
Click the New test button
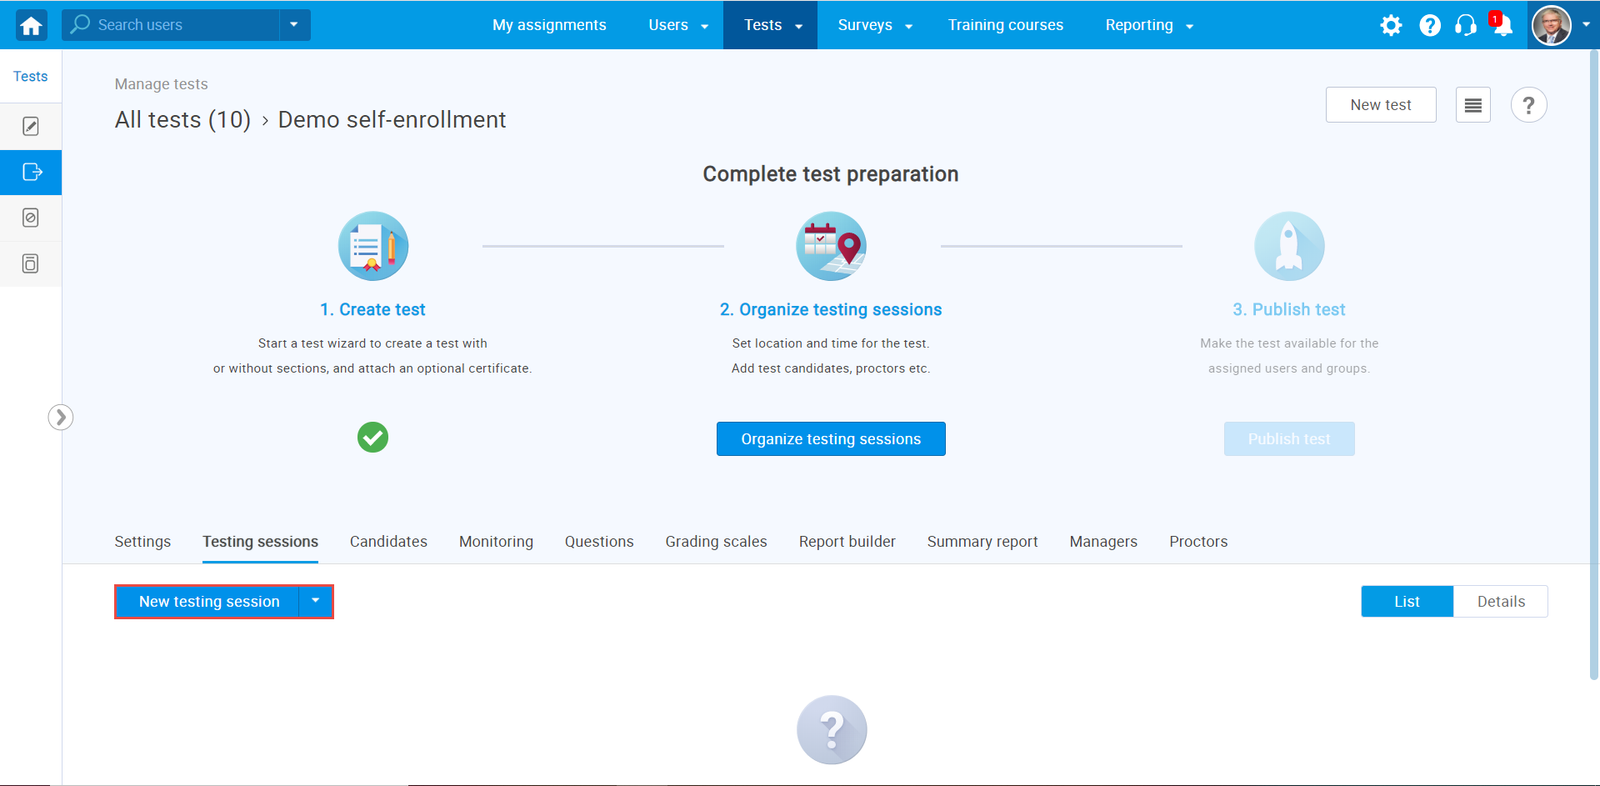click(x=1380, y=105)
